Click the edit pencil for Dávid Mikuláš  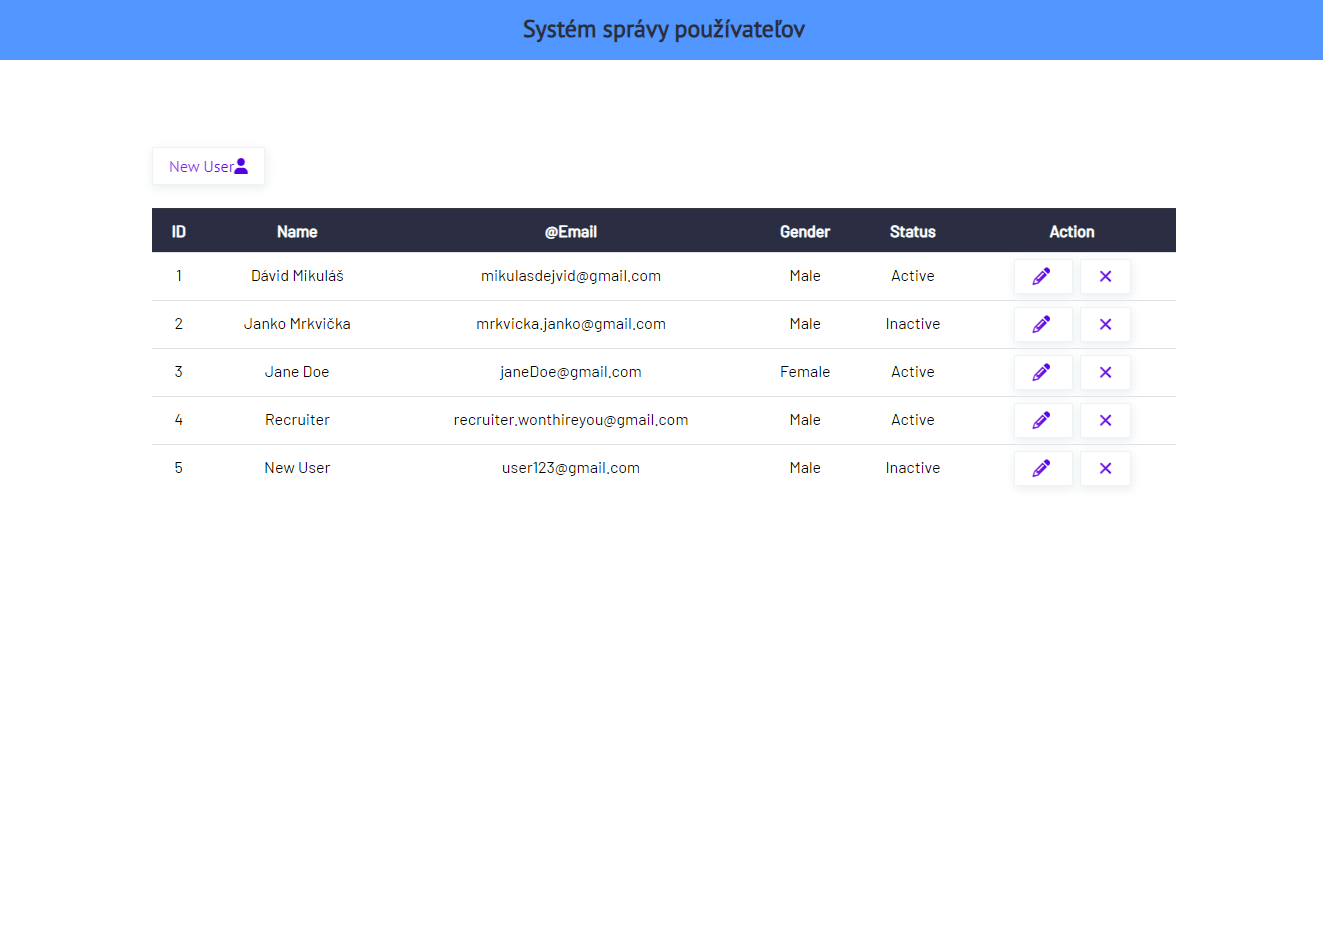[1042, 276]
